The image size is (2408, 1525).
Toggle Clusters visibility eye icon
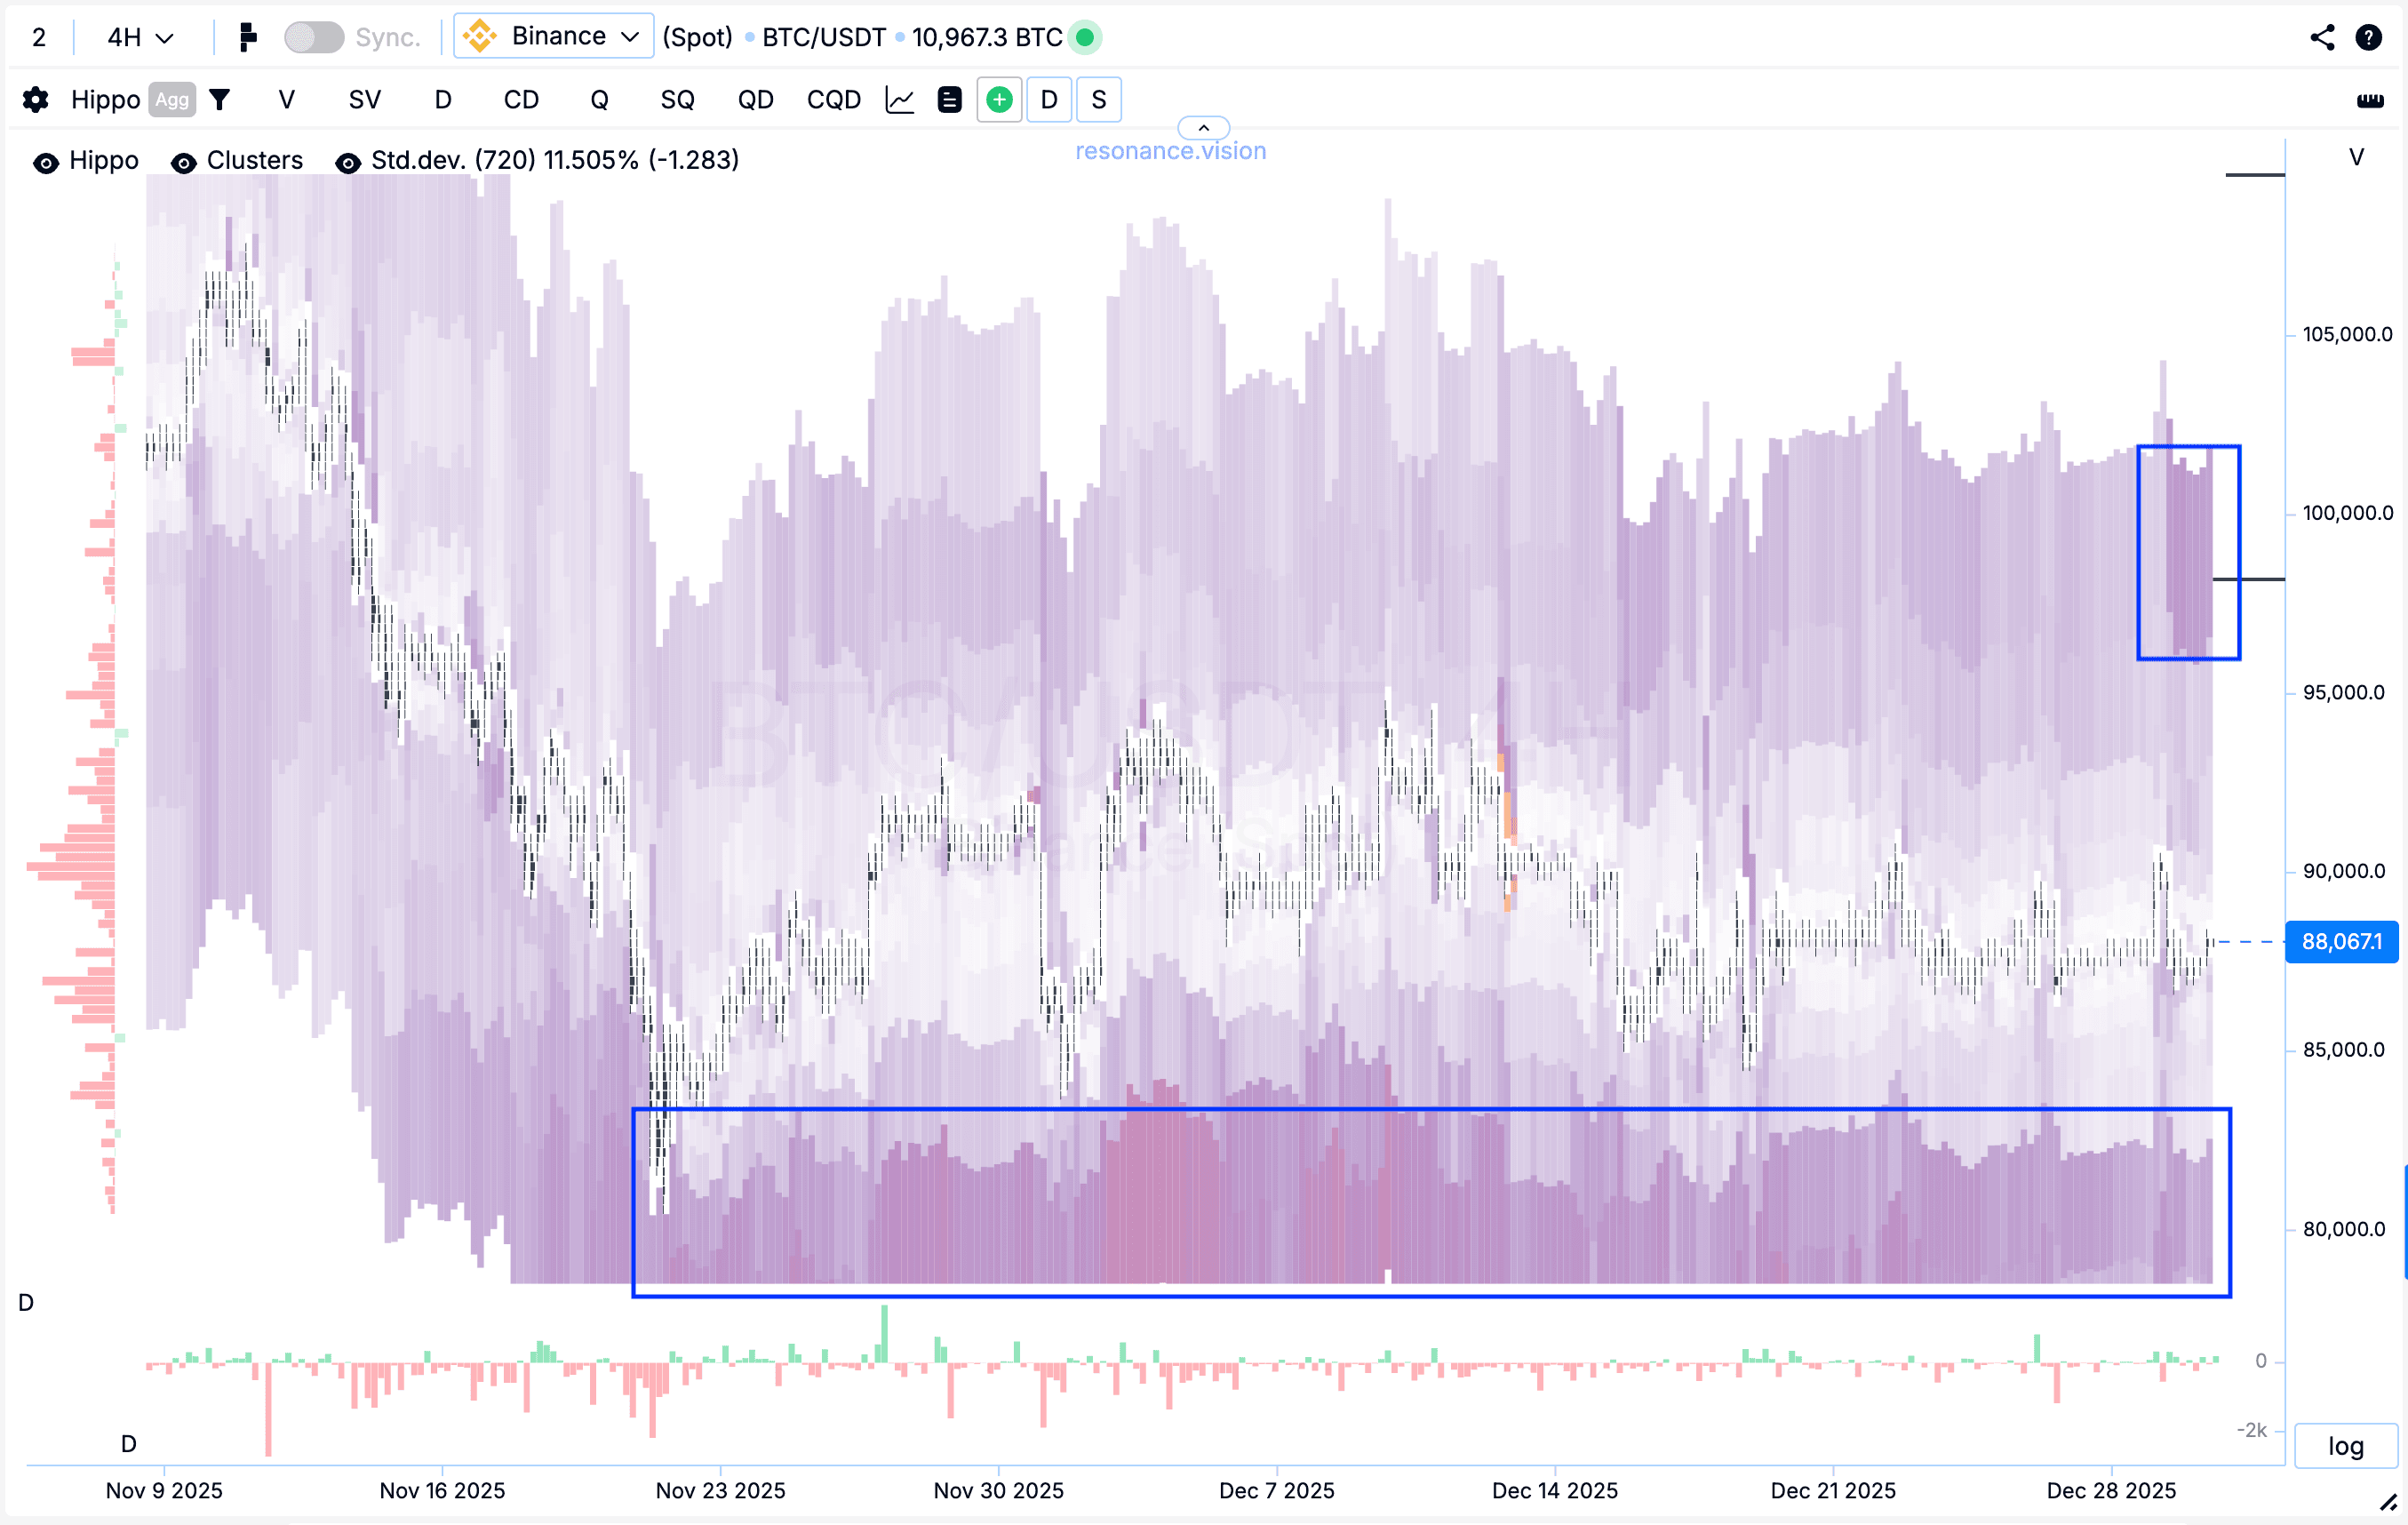tap(183, 162)
